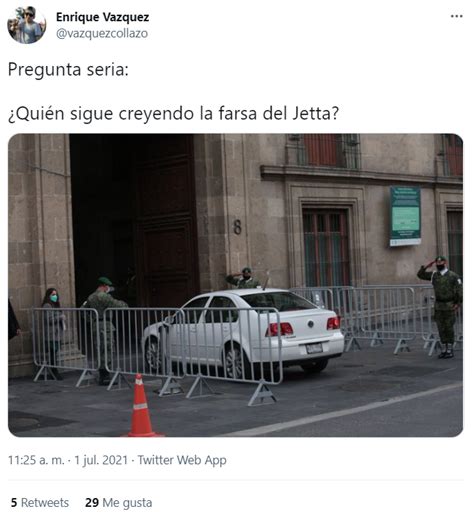Click the 1 jul. 2021 date
This screenshot has width=474, height=512.
(x=101, y=460)
